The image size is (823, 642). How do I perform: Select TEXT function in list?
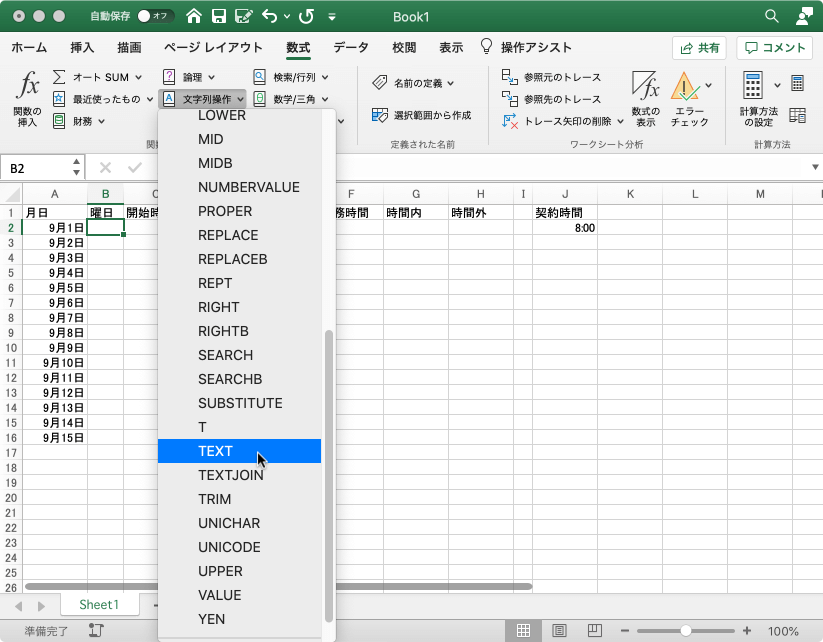(239, 451)
